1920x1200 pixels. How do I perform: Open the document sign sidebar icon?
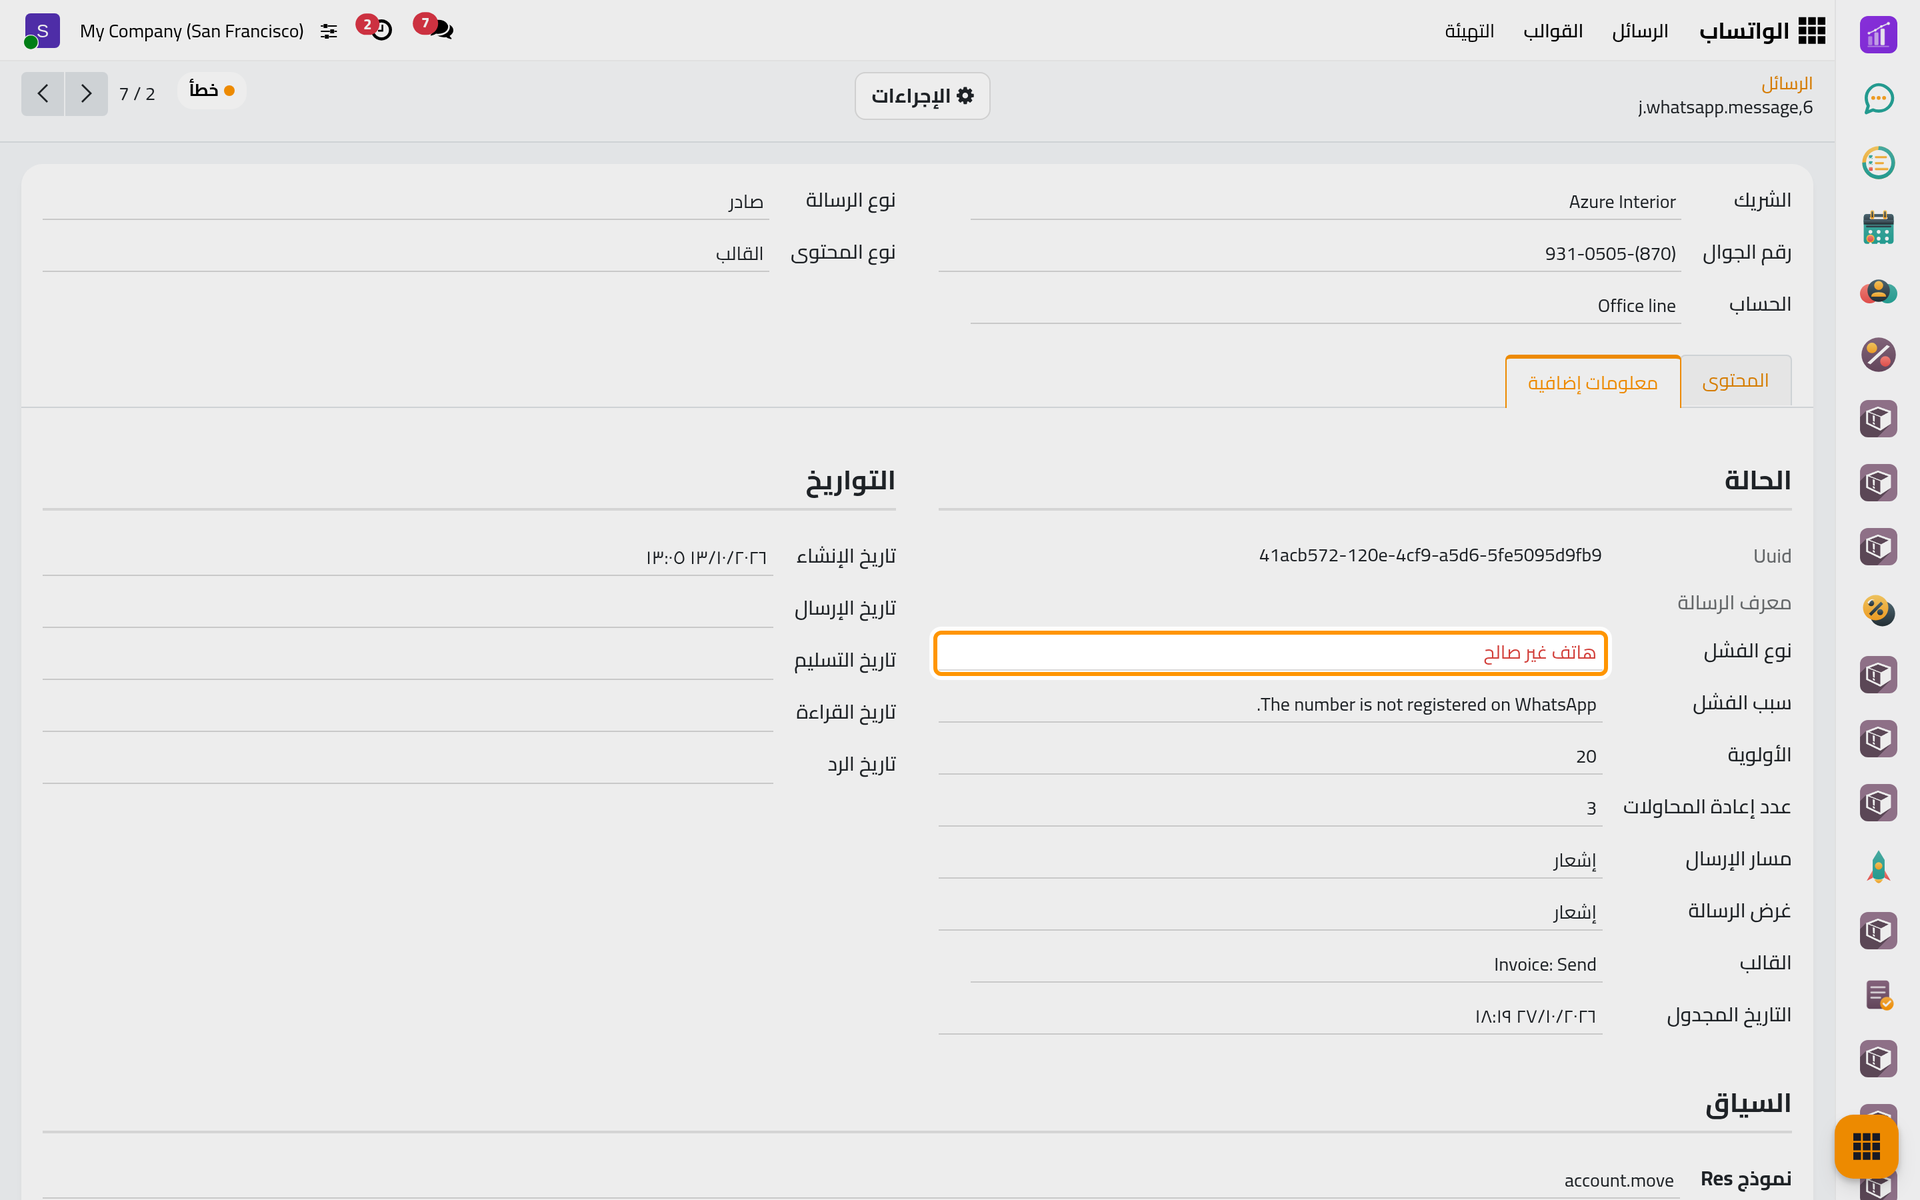[x=1878, y=995]
